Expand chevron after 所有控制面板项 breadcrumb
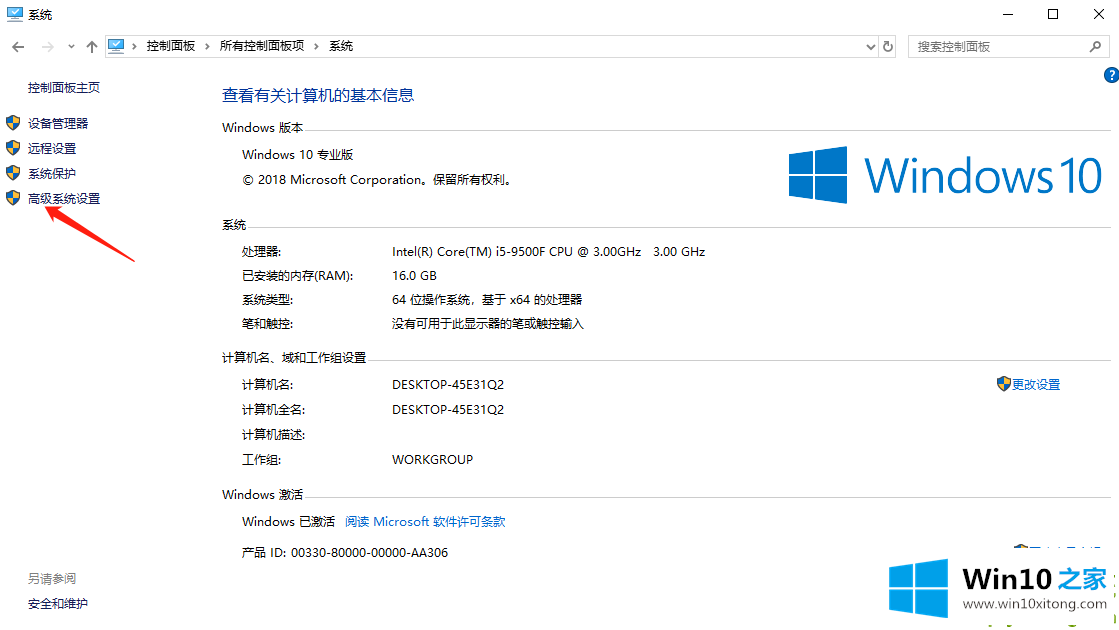Screen dimensions: 1119x630 tap(316, 46)
